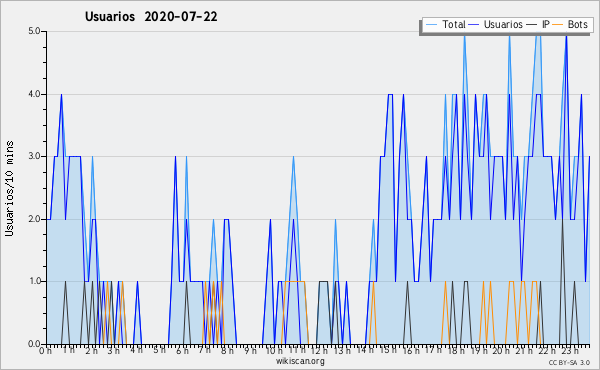Click the '14 h' x-axis label
The width and height of the screenshot is (600, 370).
tap(365, 350)
